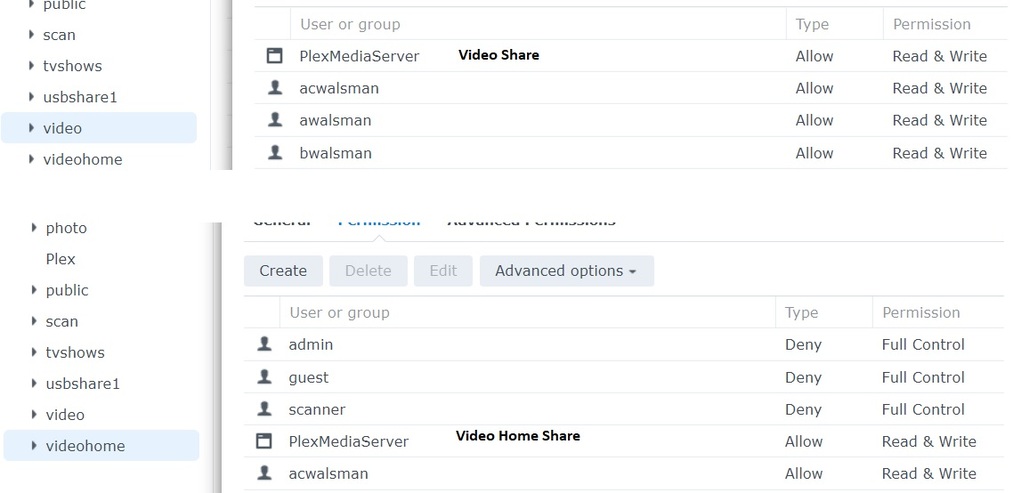1013x493 pixels.
Task: Click the greyed Delete button
Action: click(368, 271)
